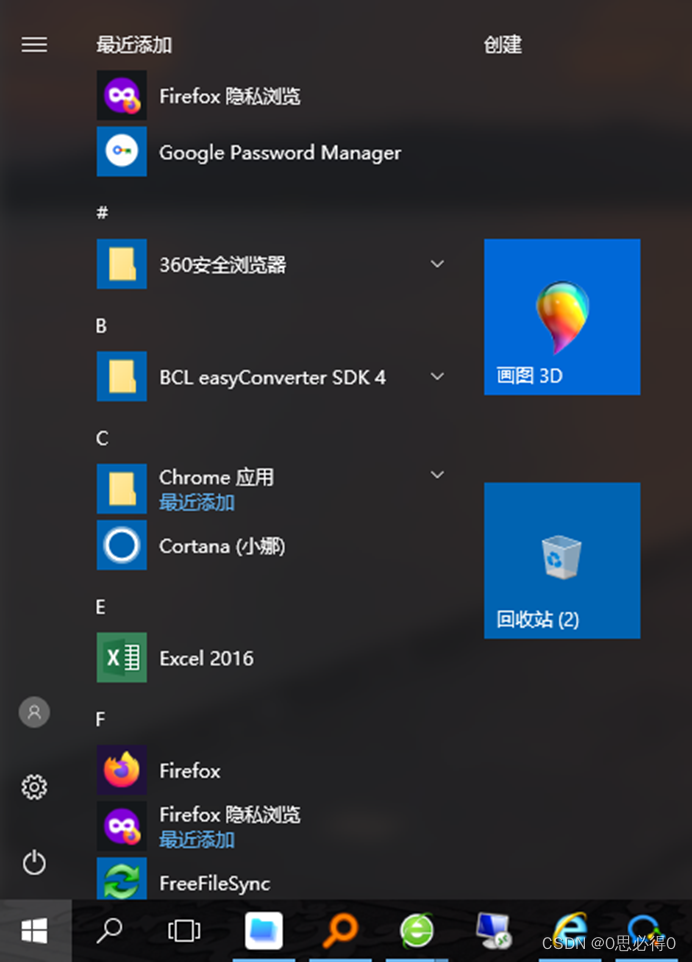Screen dimensions: 692x962
Task: Open the Chrome 应用 folder icon
Action: pos(121,488)
